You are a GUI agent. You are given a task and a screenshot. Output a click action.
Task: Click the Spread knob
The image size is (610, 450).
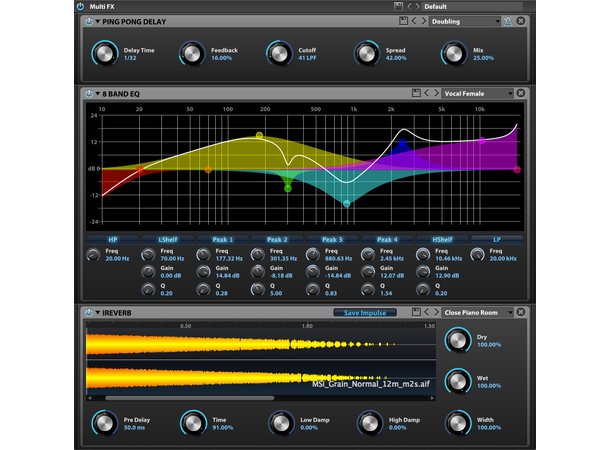pos(366,54)
